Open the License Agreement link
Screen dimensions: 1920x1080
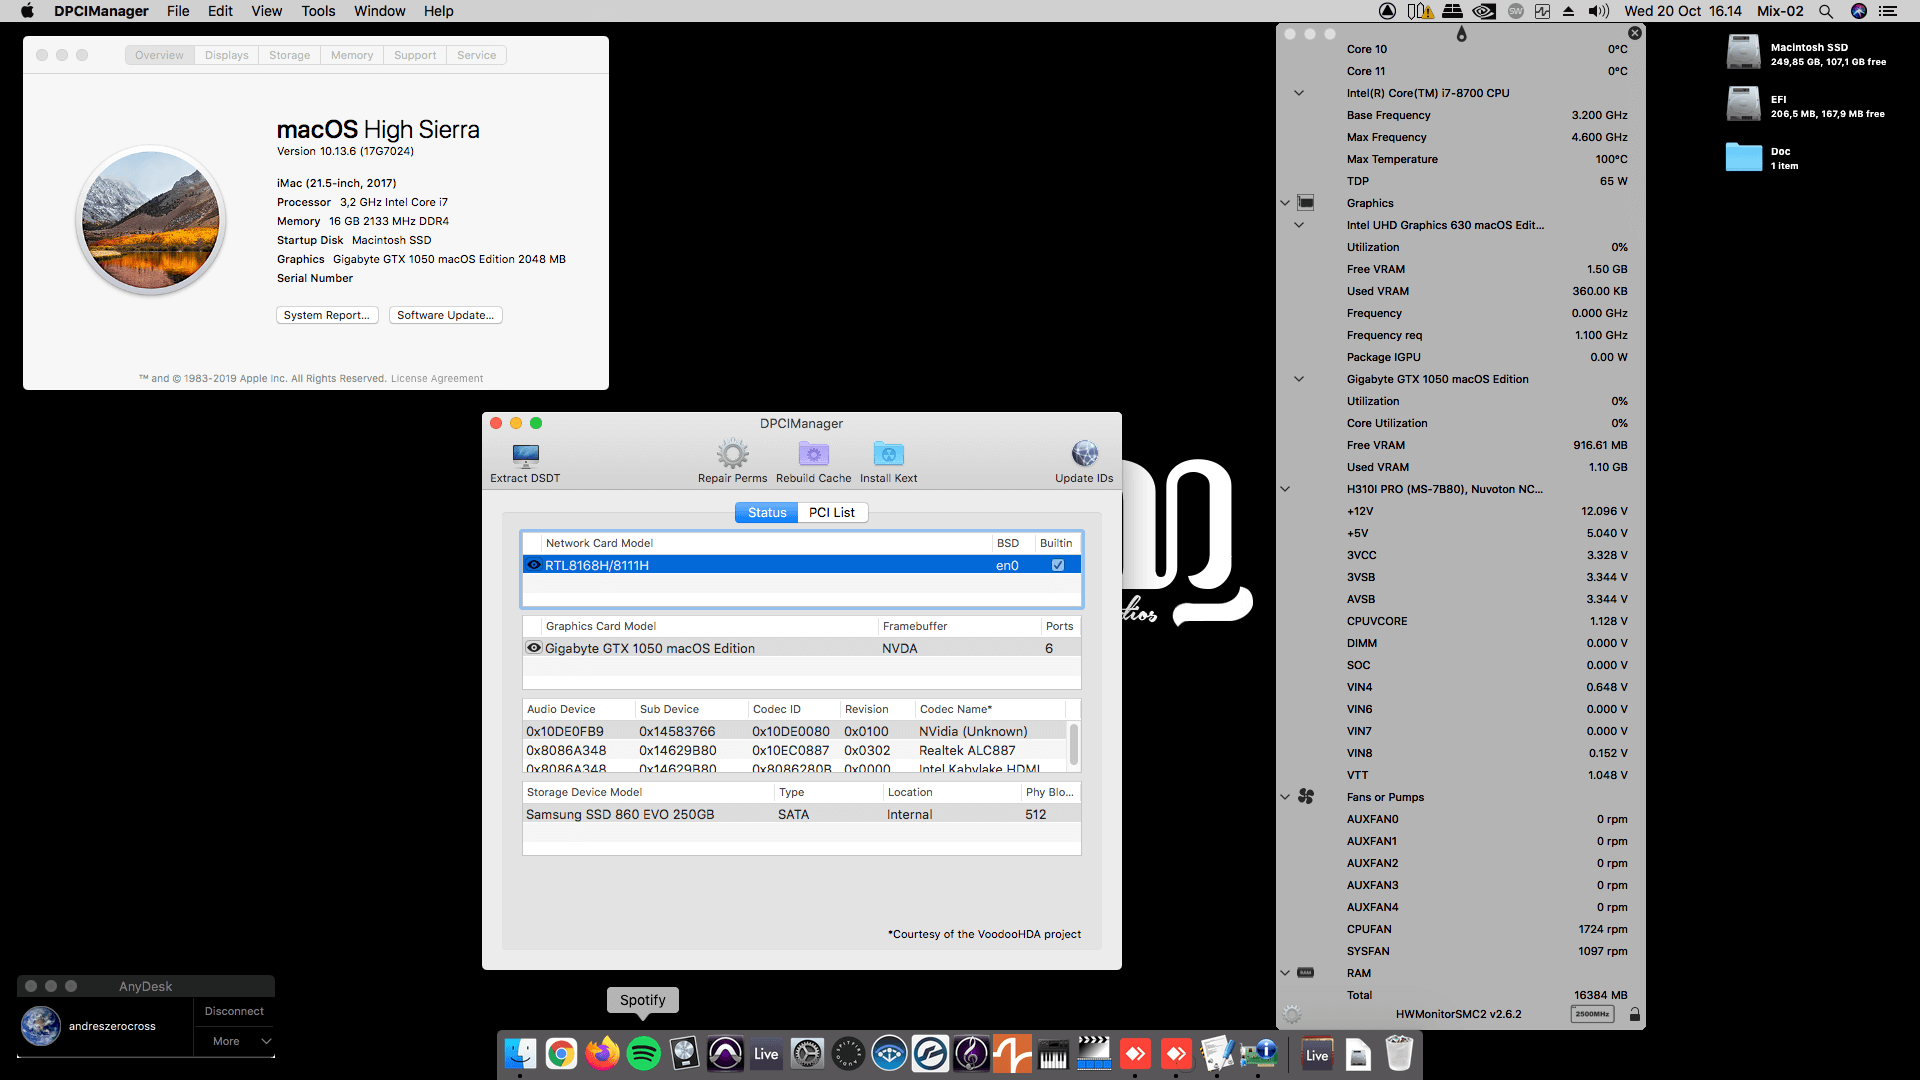[437, 379]
